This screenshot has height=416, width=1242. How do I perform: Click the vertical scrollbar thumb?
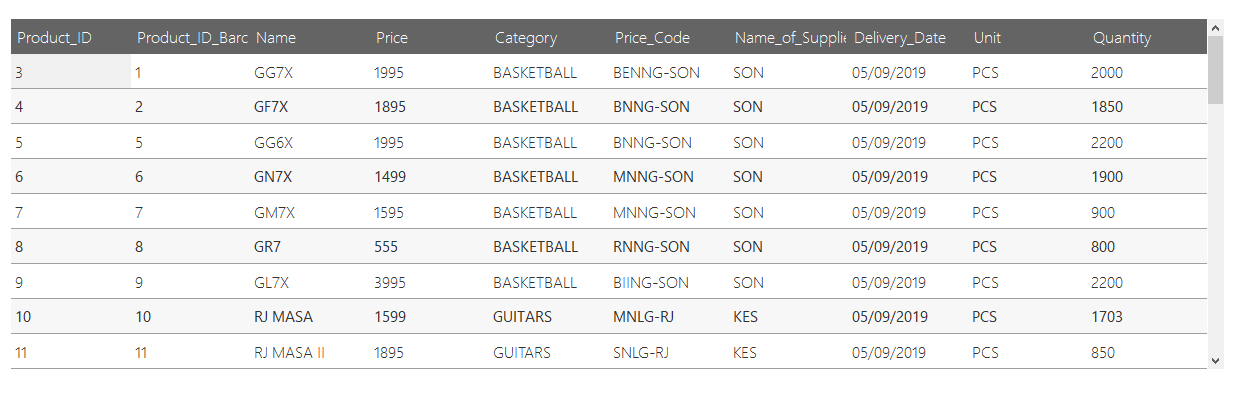tap(1215, 70)
